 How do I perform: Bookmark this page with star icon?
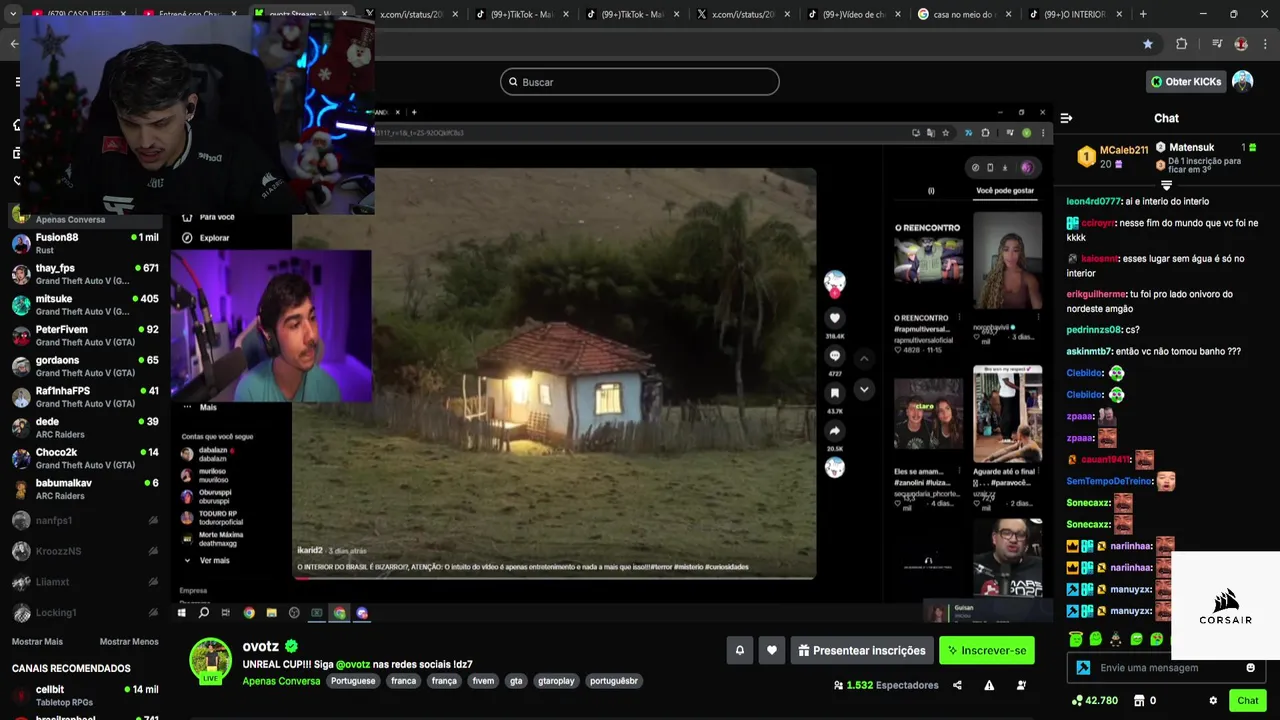click(x=1147, y=44)
